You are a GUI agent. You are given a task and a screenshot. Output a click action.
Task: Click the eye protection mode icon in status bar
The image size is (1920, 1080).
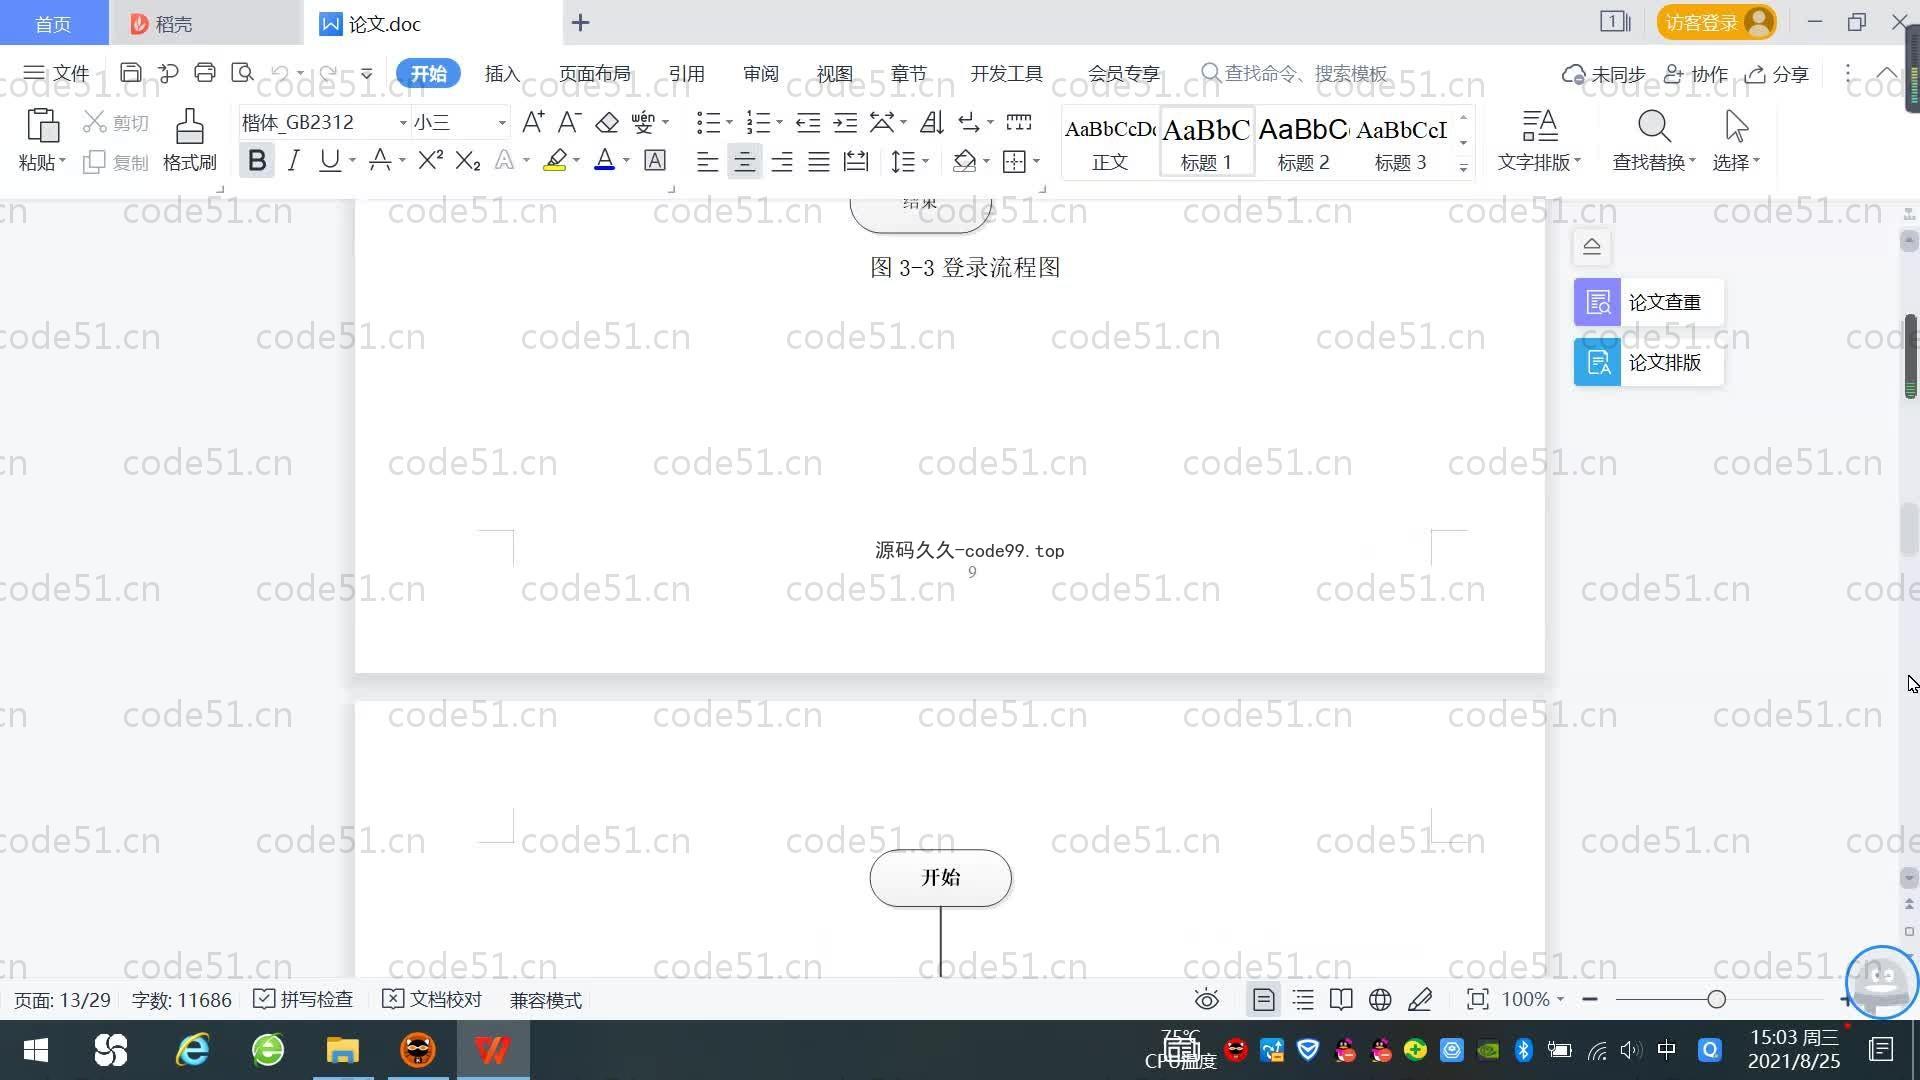1207,1000
